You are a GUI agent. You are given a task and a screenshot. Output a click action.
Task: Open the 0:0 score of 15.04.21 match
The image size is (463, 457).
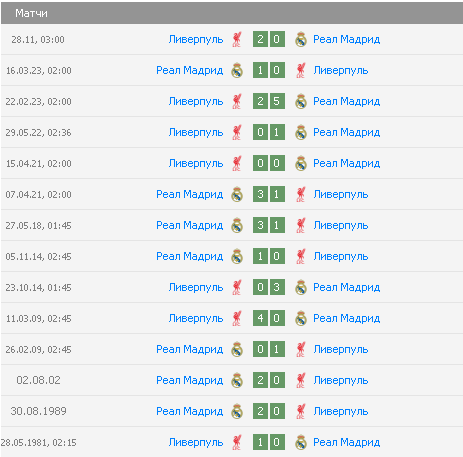click(x=269, y=163)
